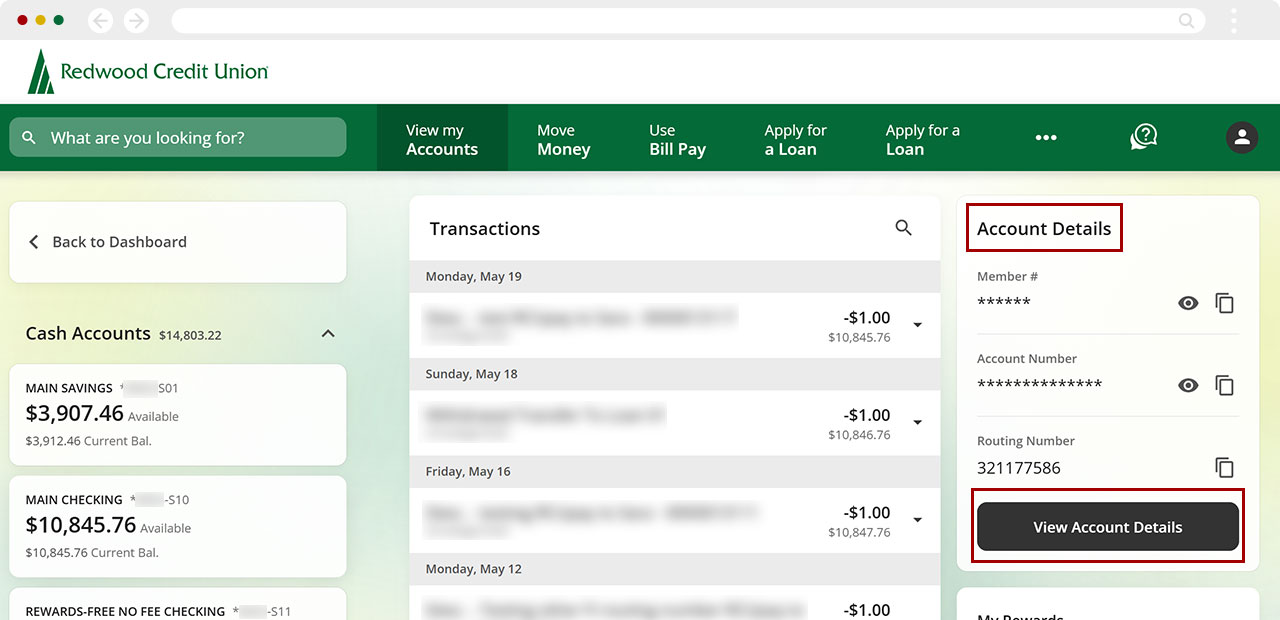Copy the Routing Number
1280x620 pixels.
(x=1225, y=467)
